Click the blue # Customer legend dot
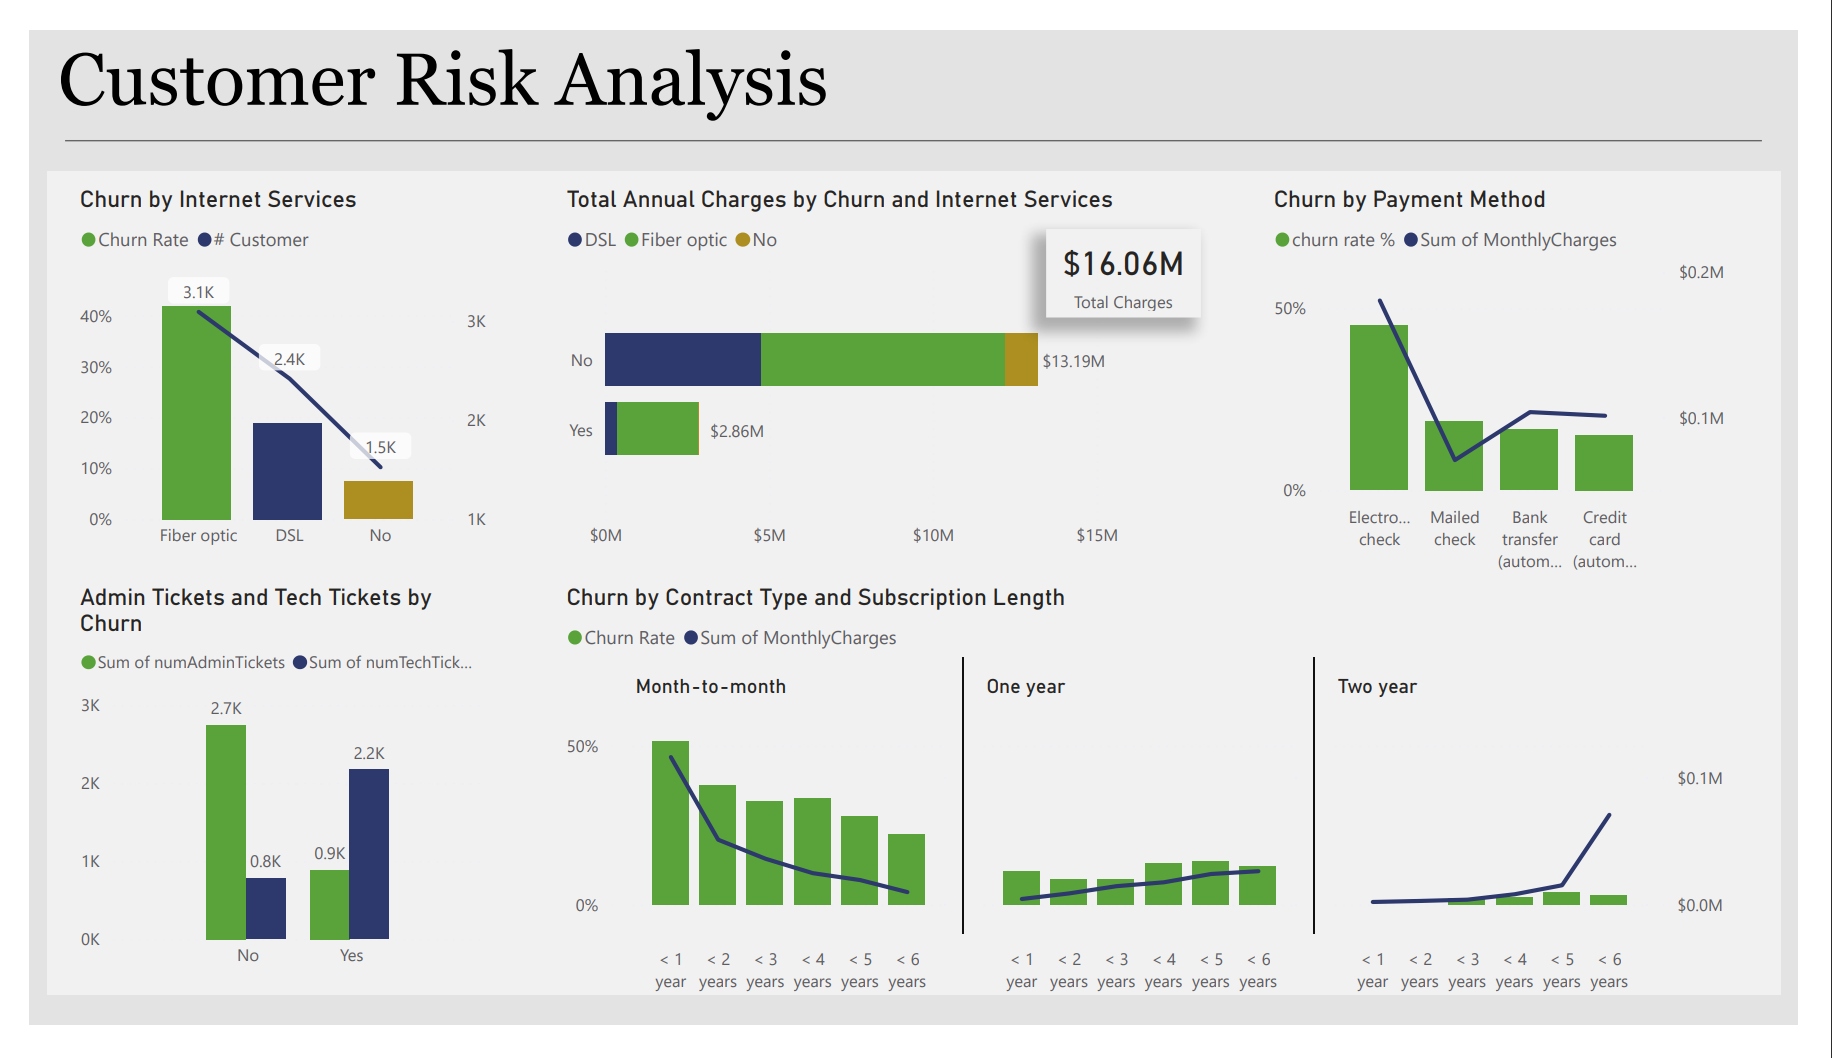 tap(203, 240)
